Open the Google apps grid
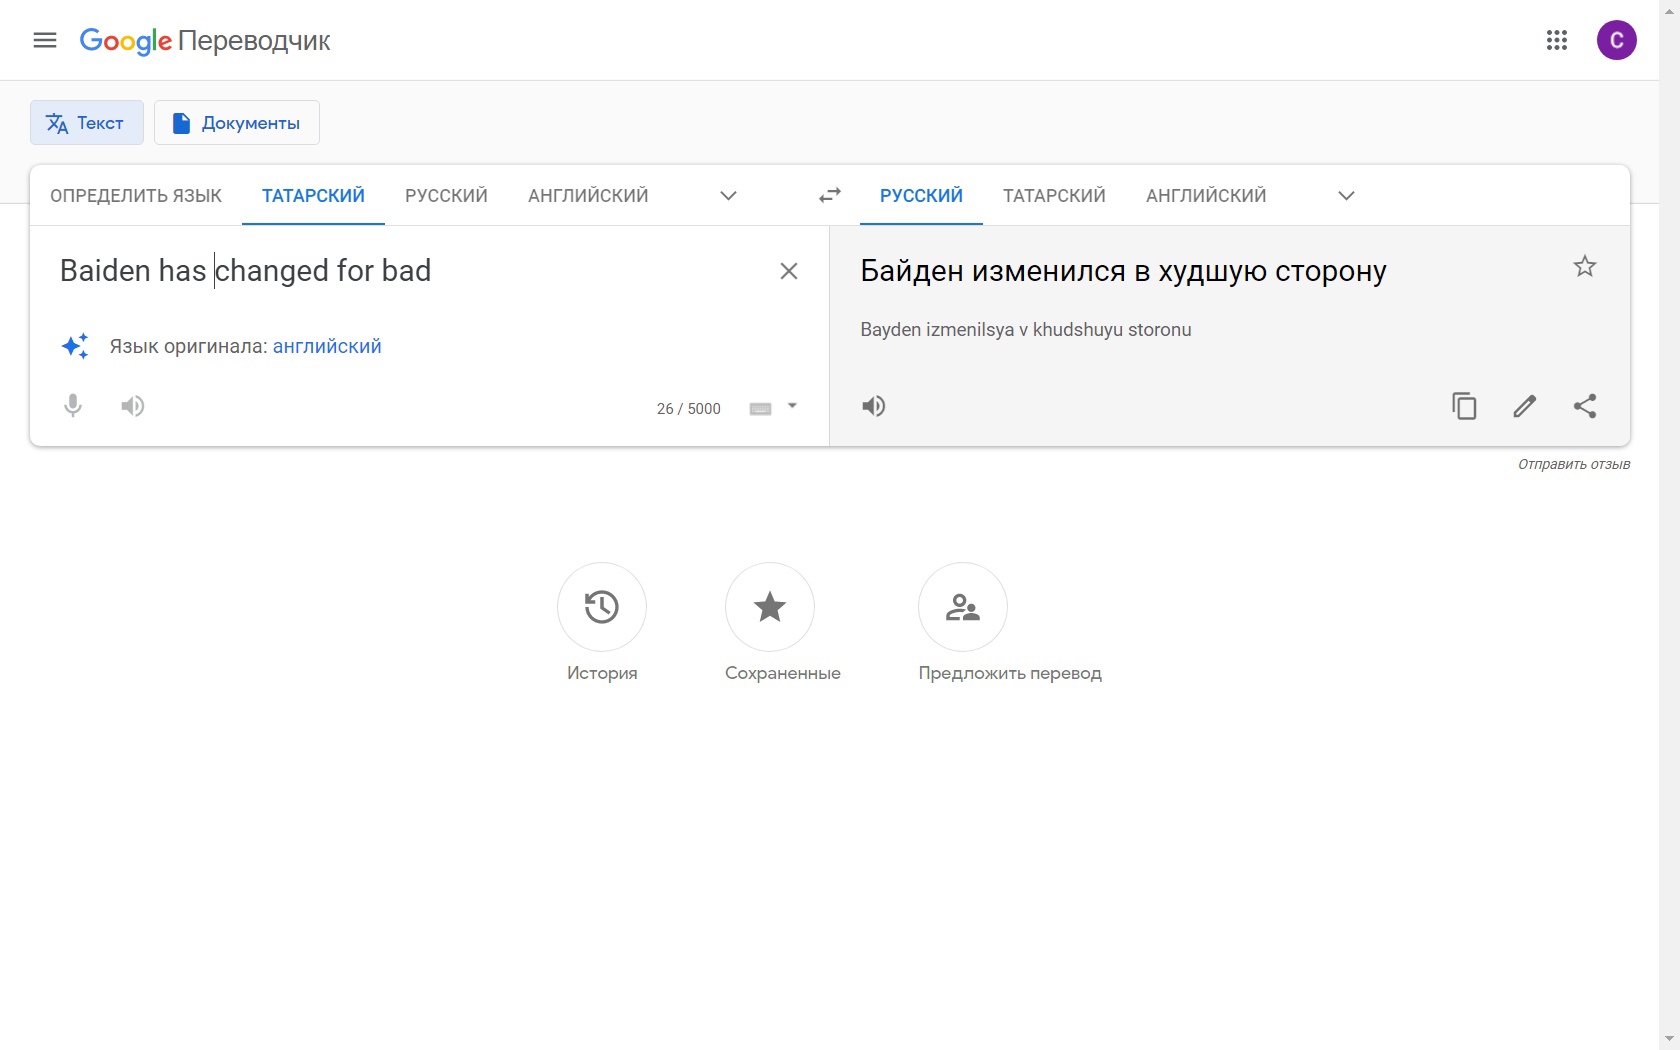This screenshot has width=1680, height=1050. [x=1556, y=40]
